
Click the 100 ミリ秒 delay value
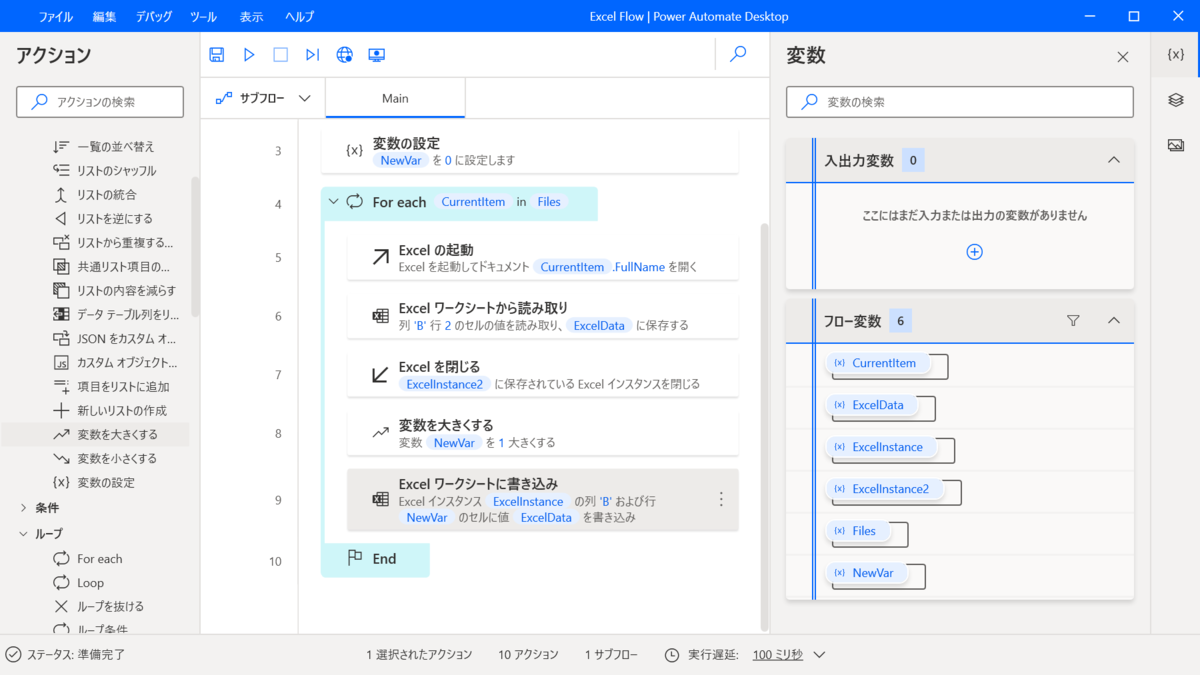coord(777,655)
